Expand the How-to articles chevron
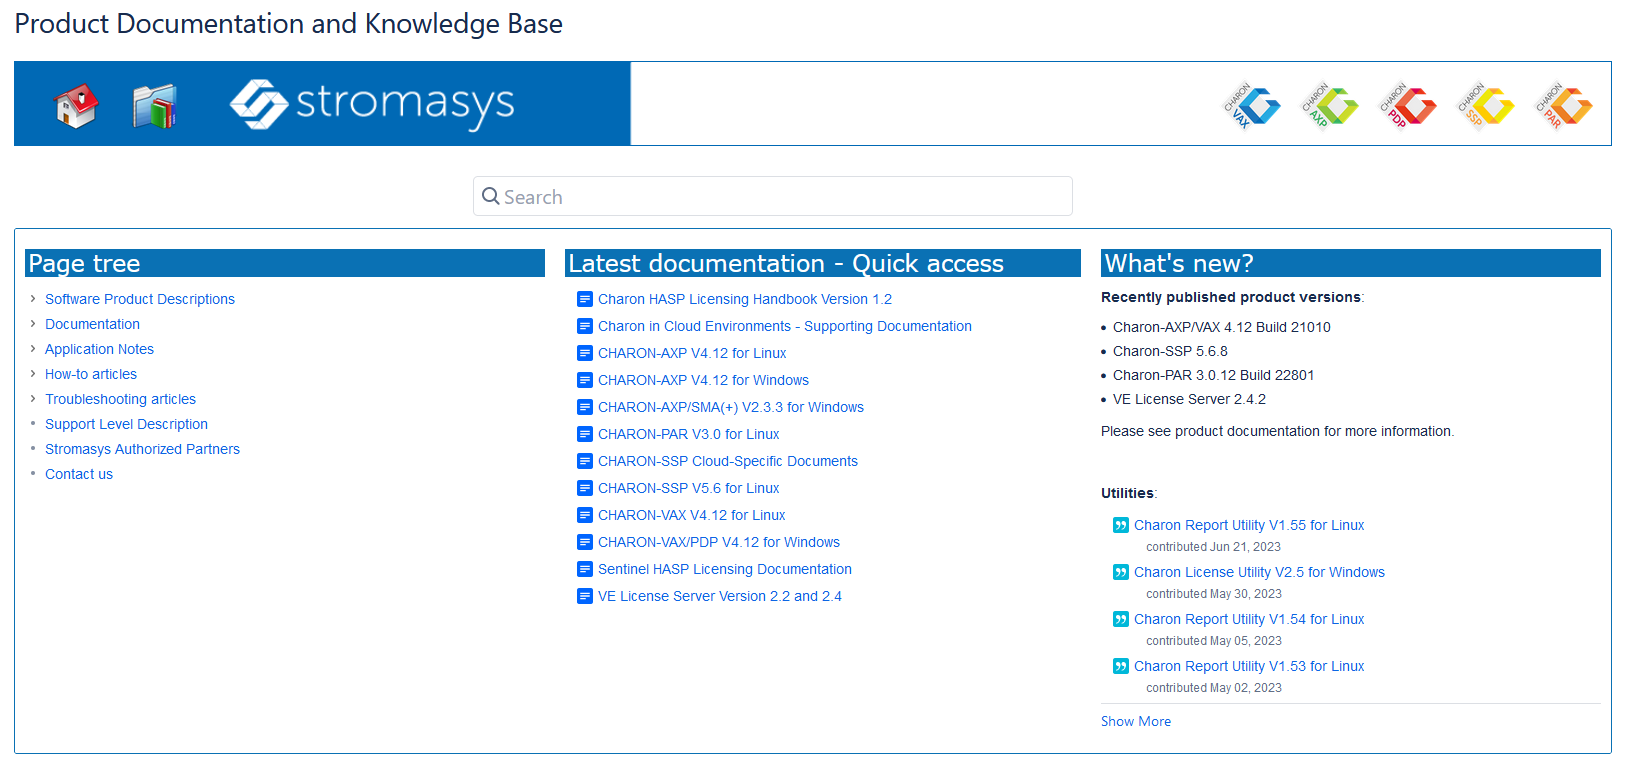Screen dimensions: 1628x779 click(33, 373)
